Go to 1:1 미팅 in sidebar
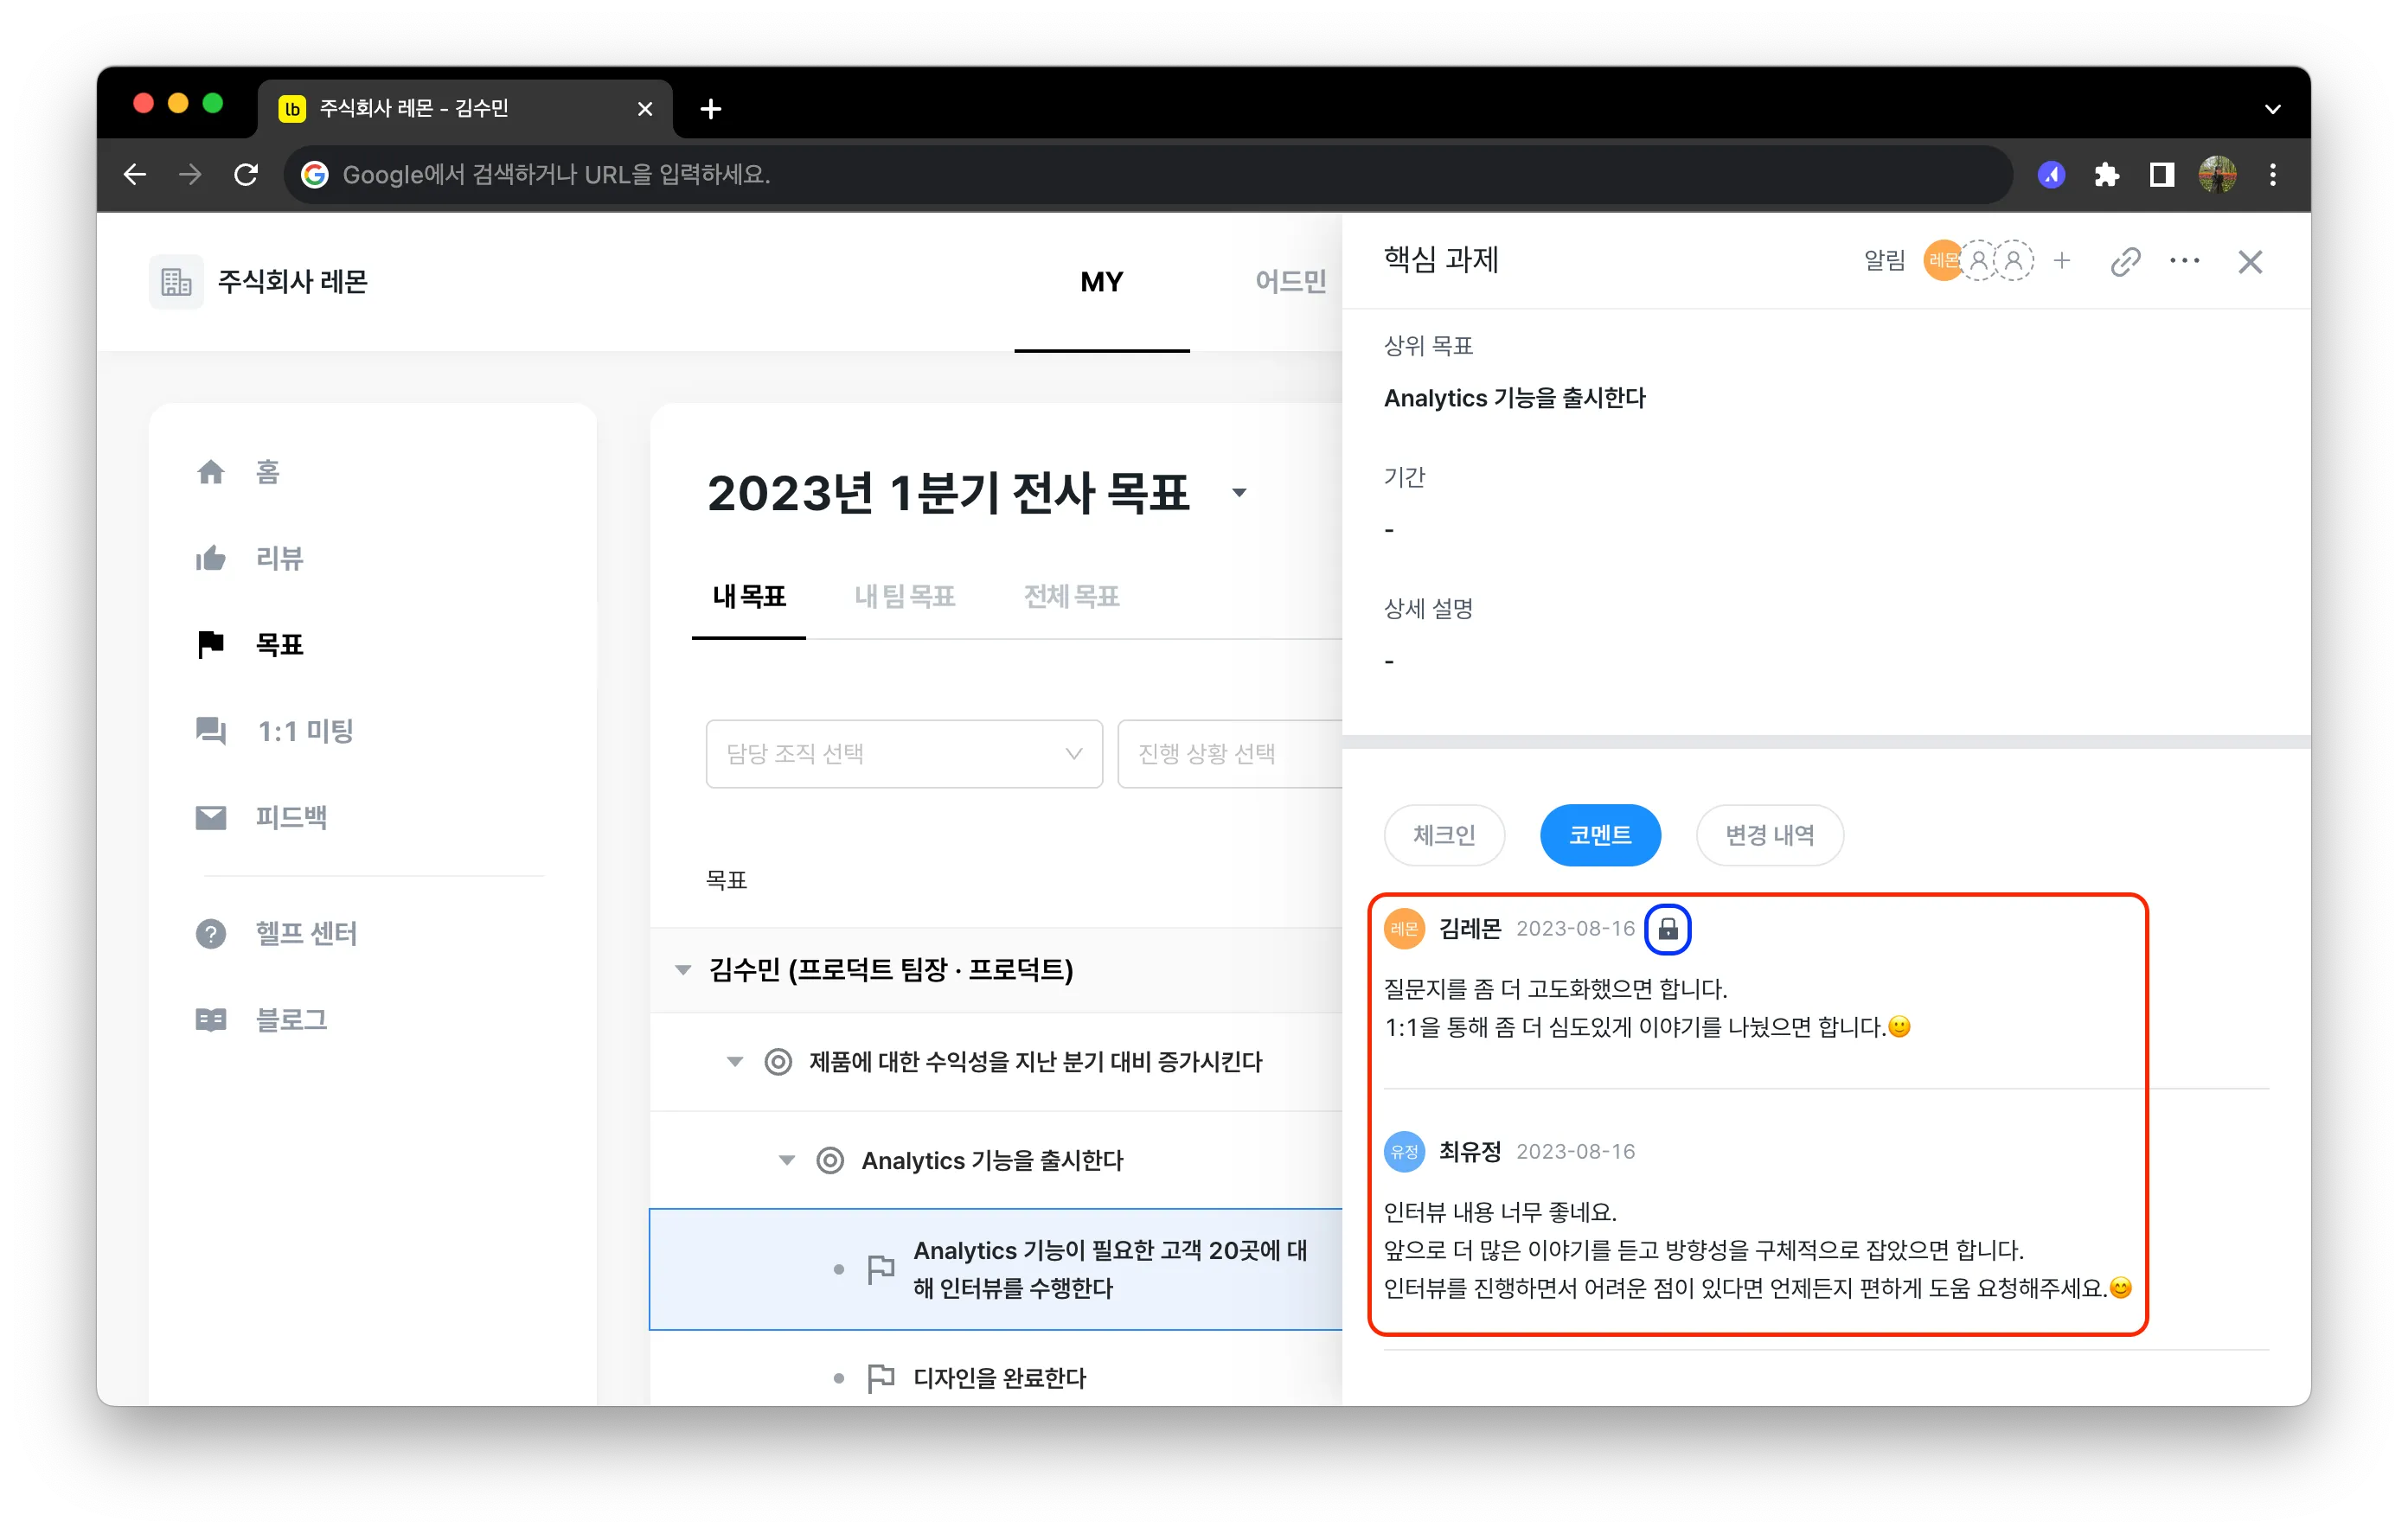Viewport: 2408px width, 1534px height. pos(275,731)
